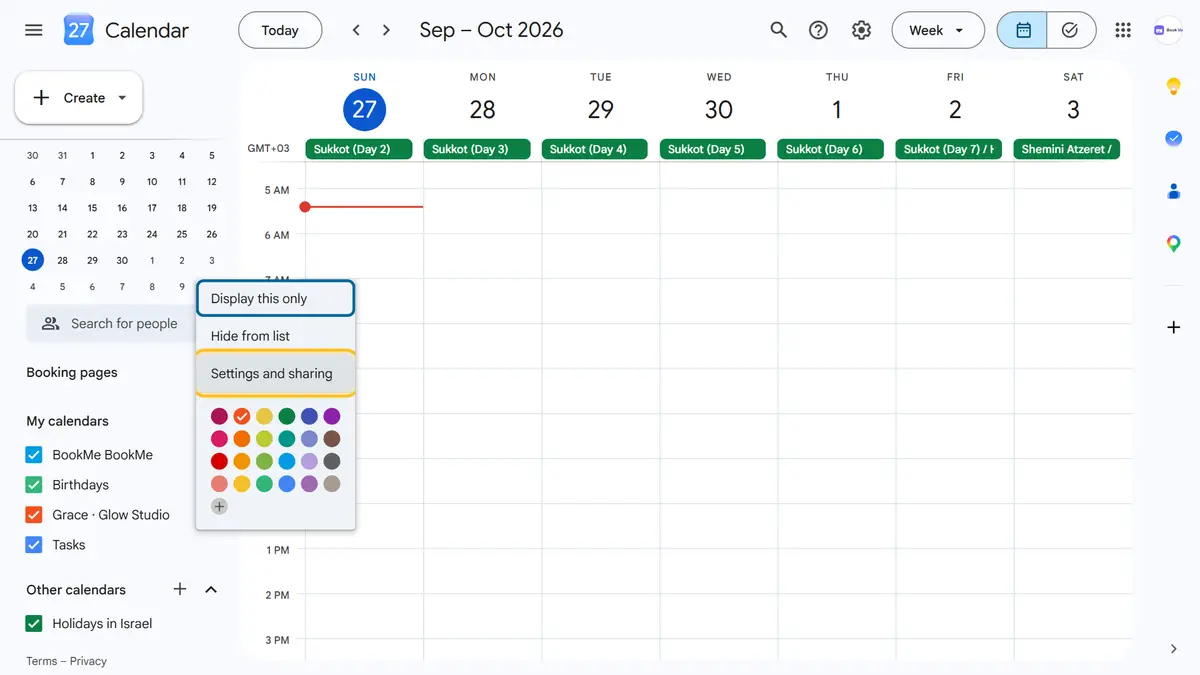Click the Booking pages heading
The image size is (1200, 675).
72,372
